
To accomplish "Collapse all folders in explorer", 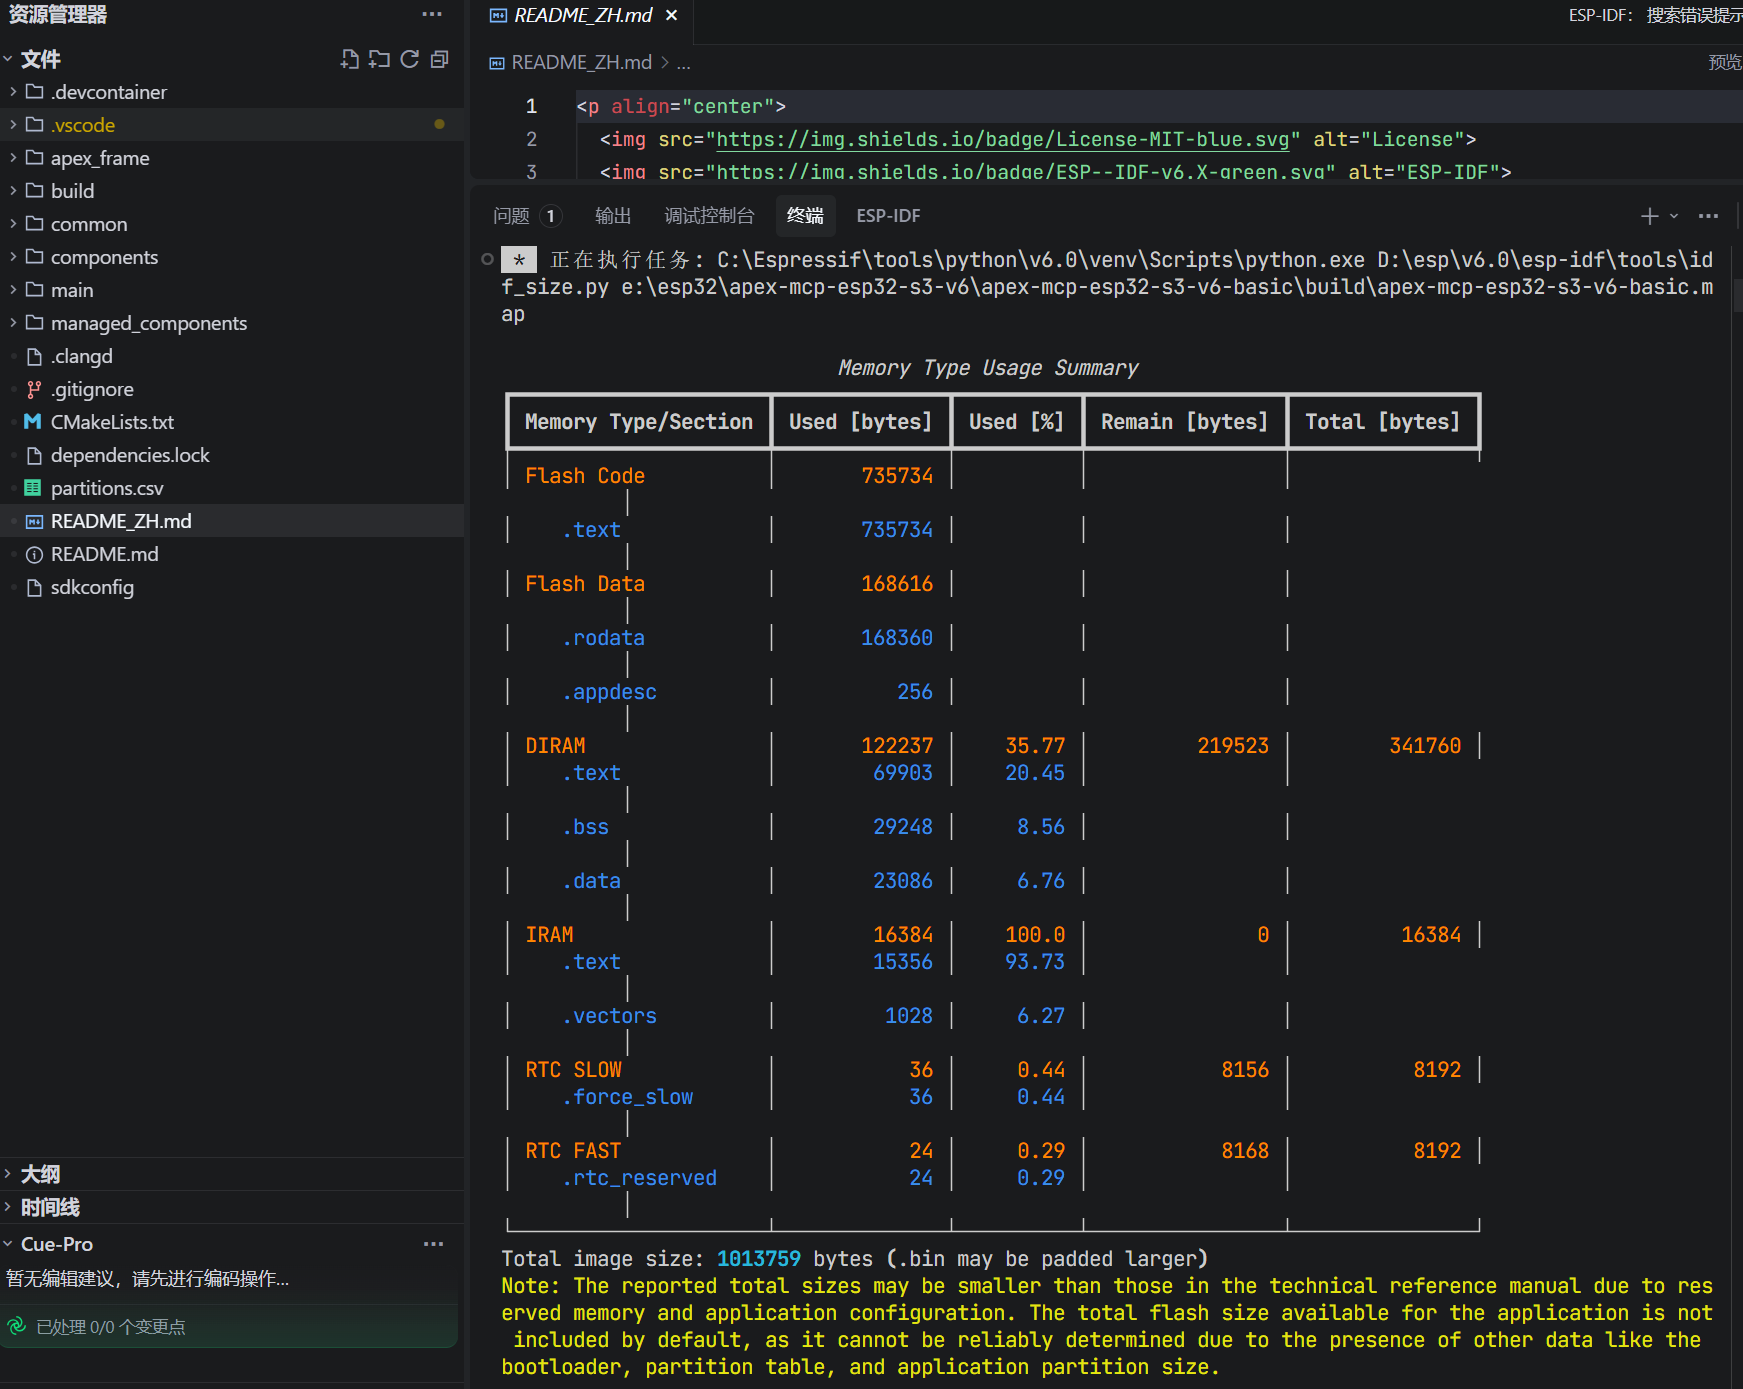I will (x=439, y=59).
